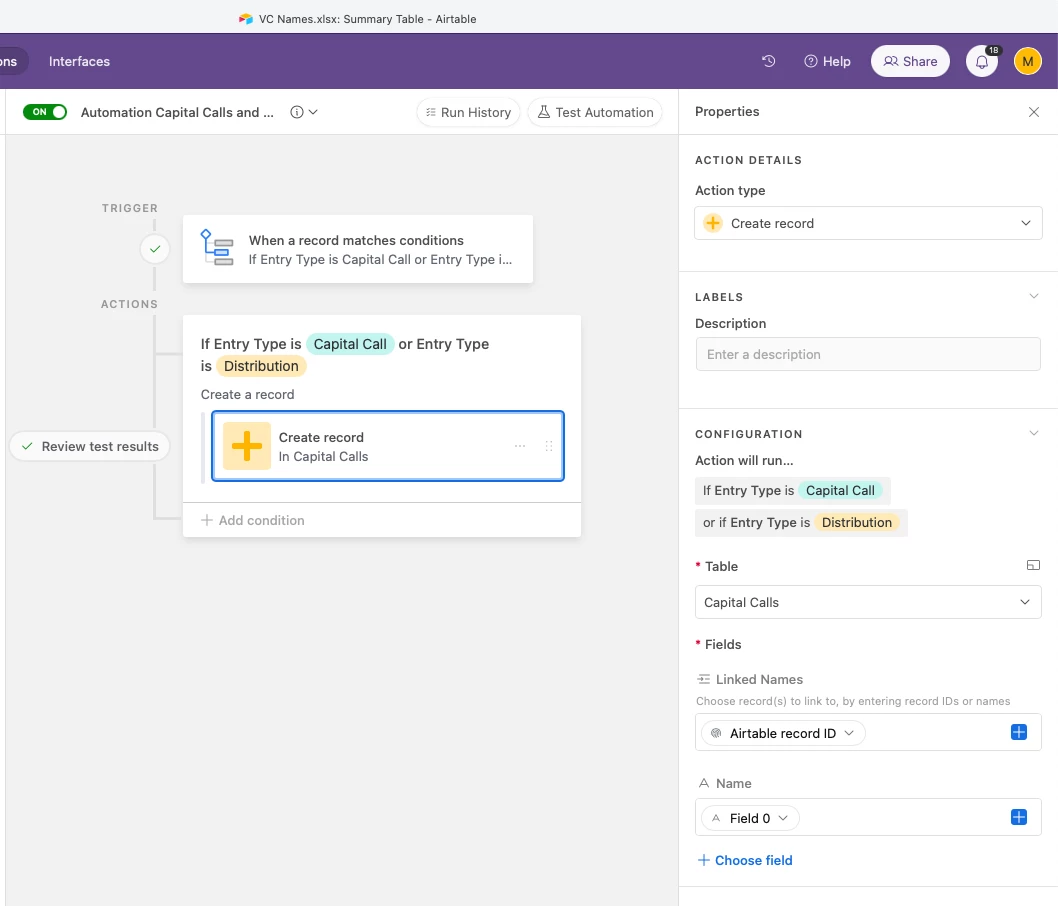Click blue plus in Linked Names field

tap(1019, 733)
